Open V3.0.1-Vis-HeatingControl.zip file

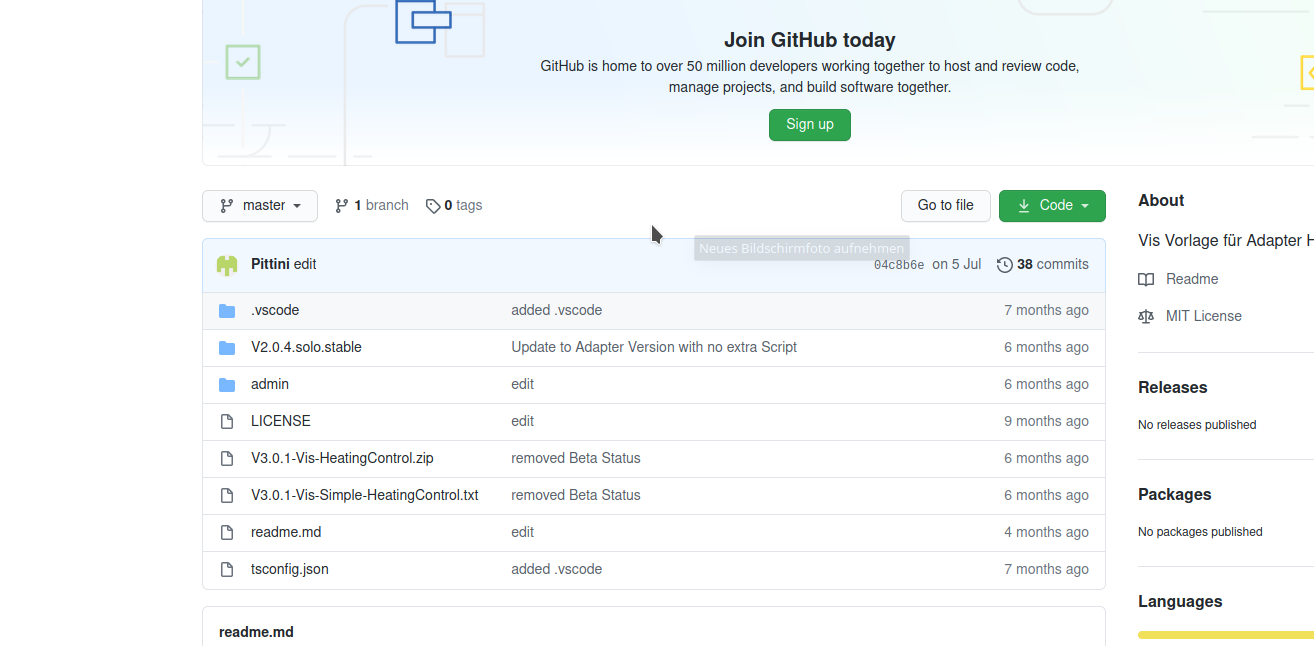pyautogui.click(x=342, y=459)
